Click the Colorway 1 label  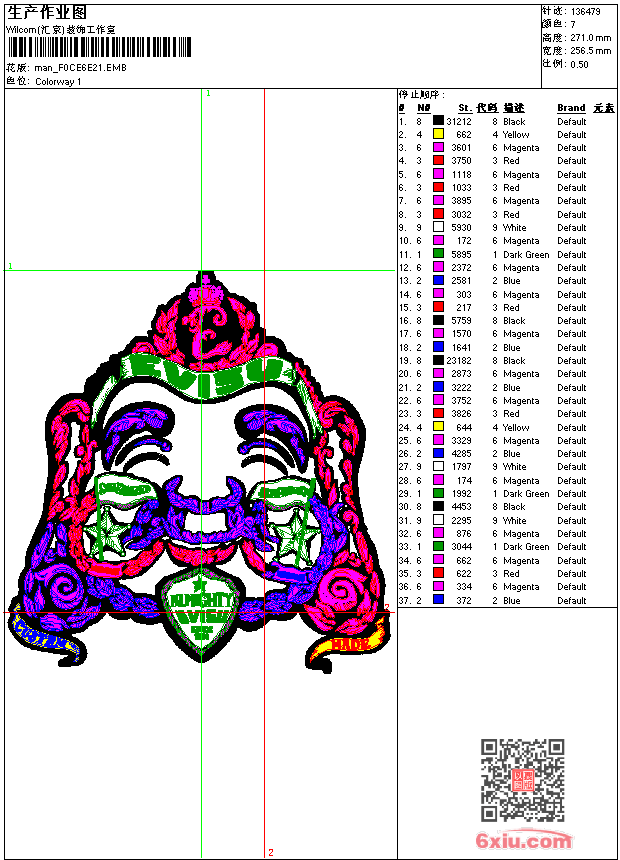click(58, 82)
